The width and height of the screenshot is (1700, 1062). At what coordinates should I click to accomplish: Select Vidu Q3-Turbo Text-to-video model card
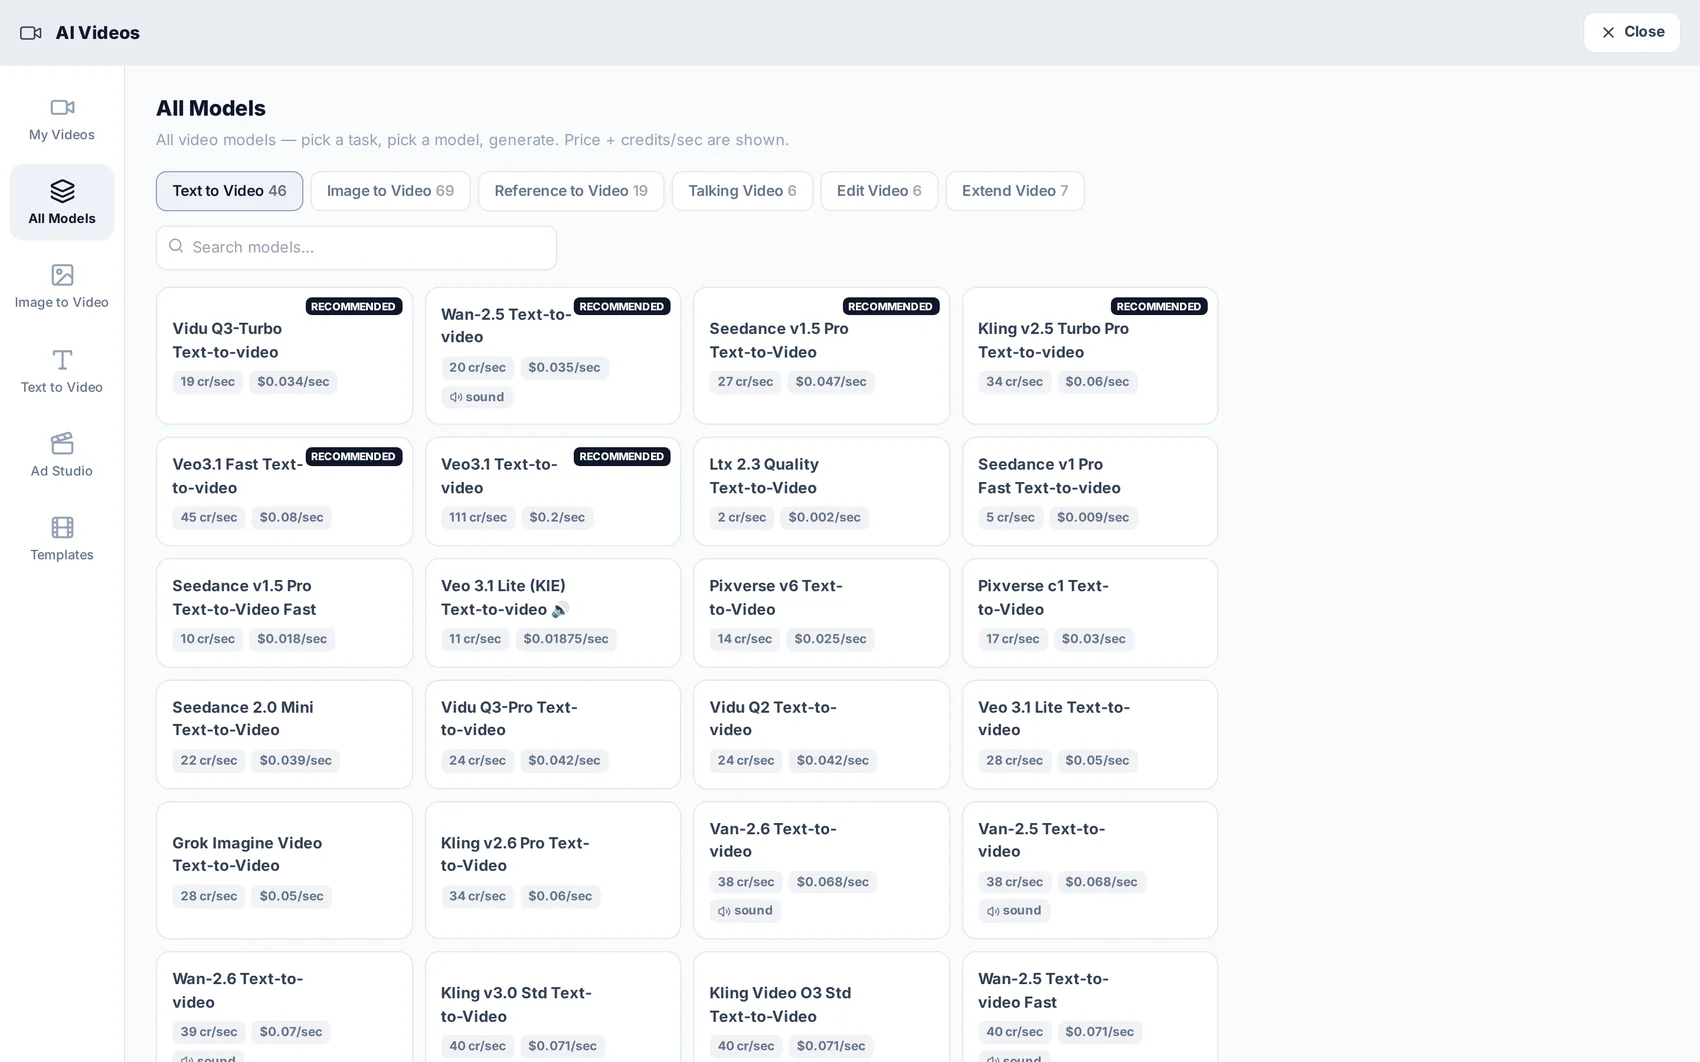pyautogui.click(x=284, y=355)
